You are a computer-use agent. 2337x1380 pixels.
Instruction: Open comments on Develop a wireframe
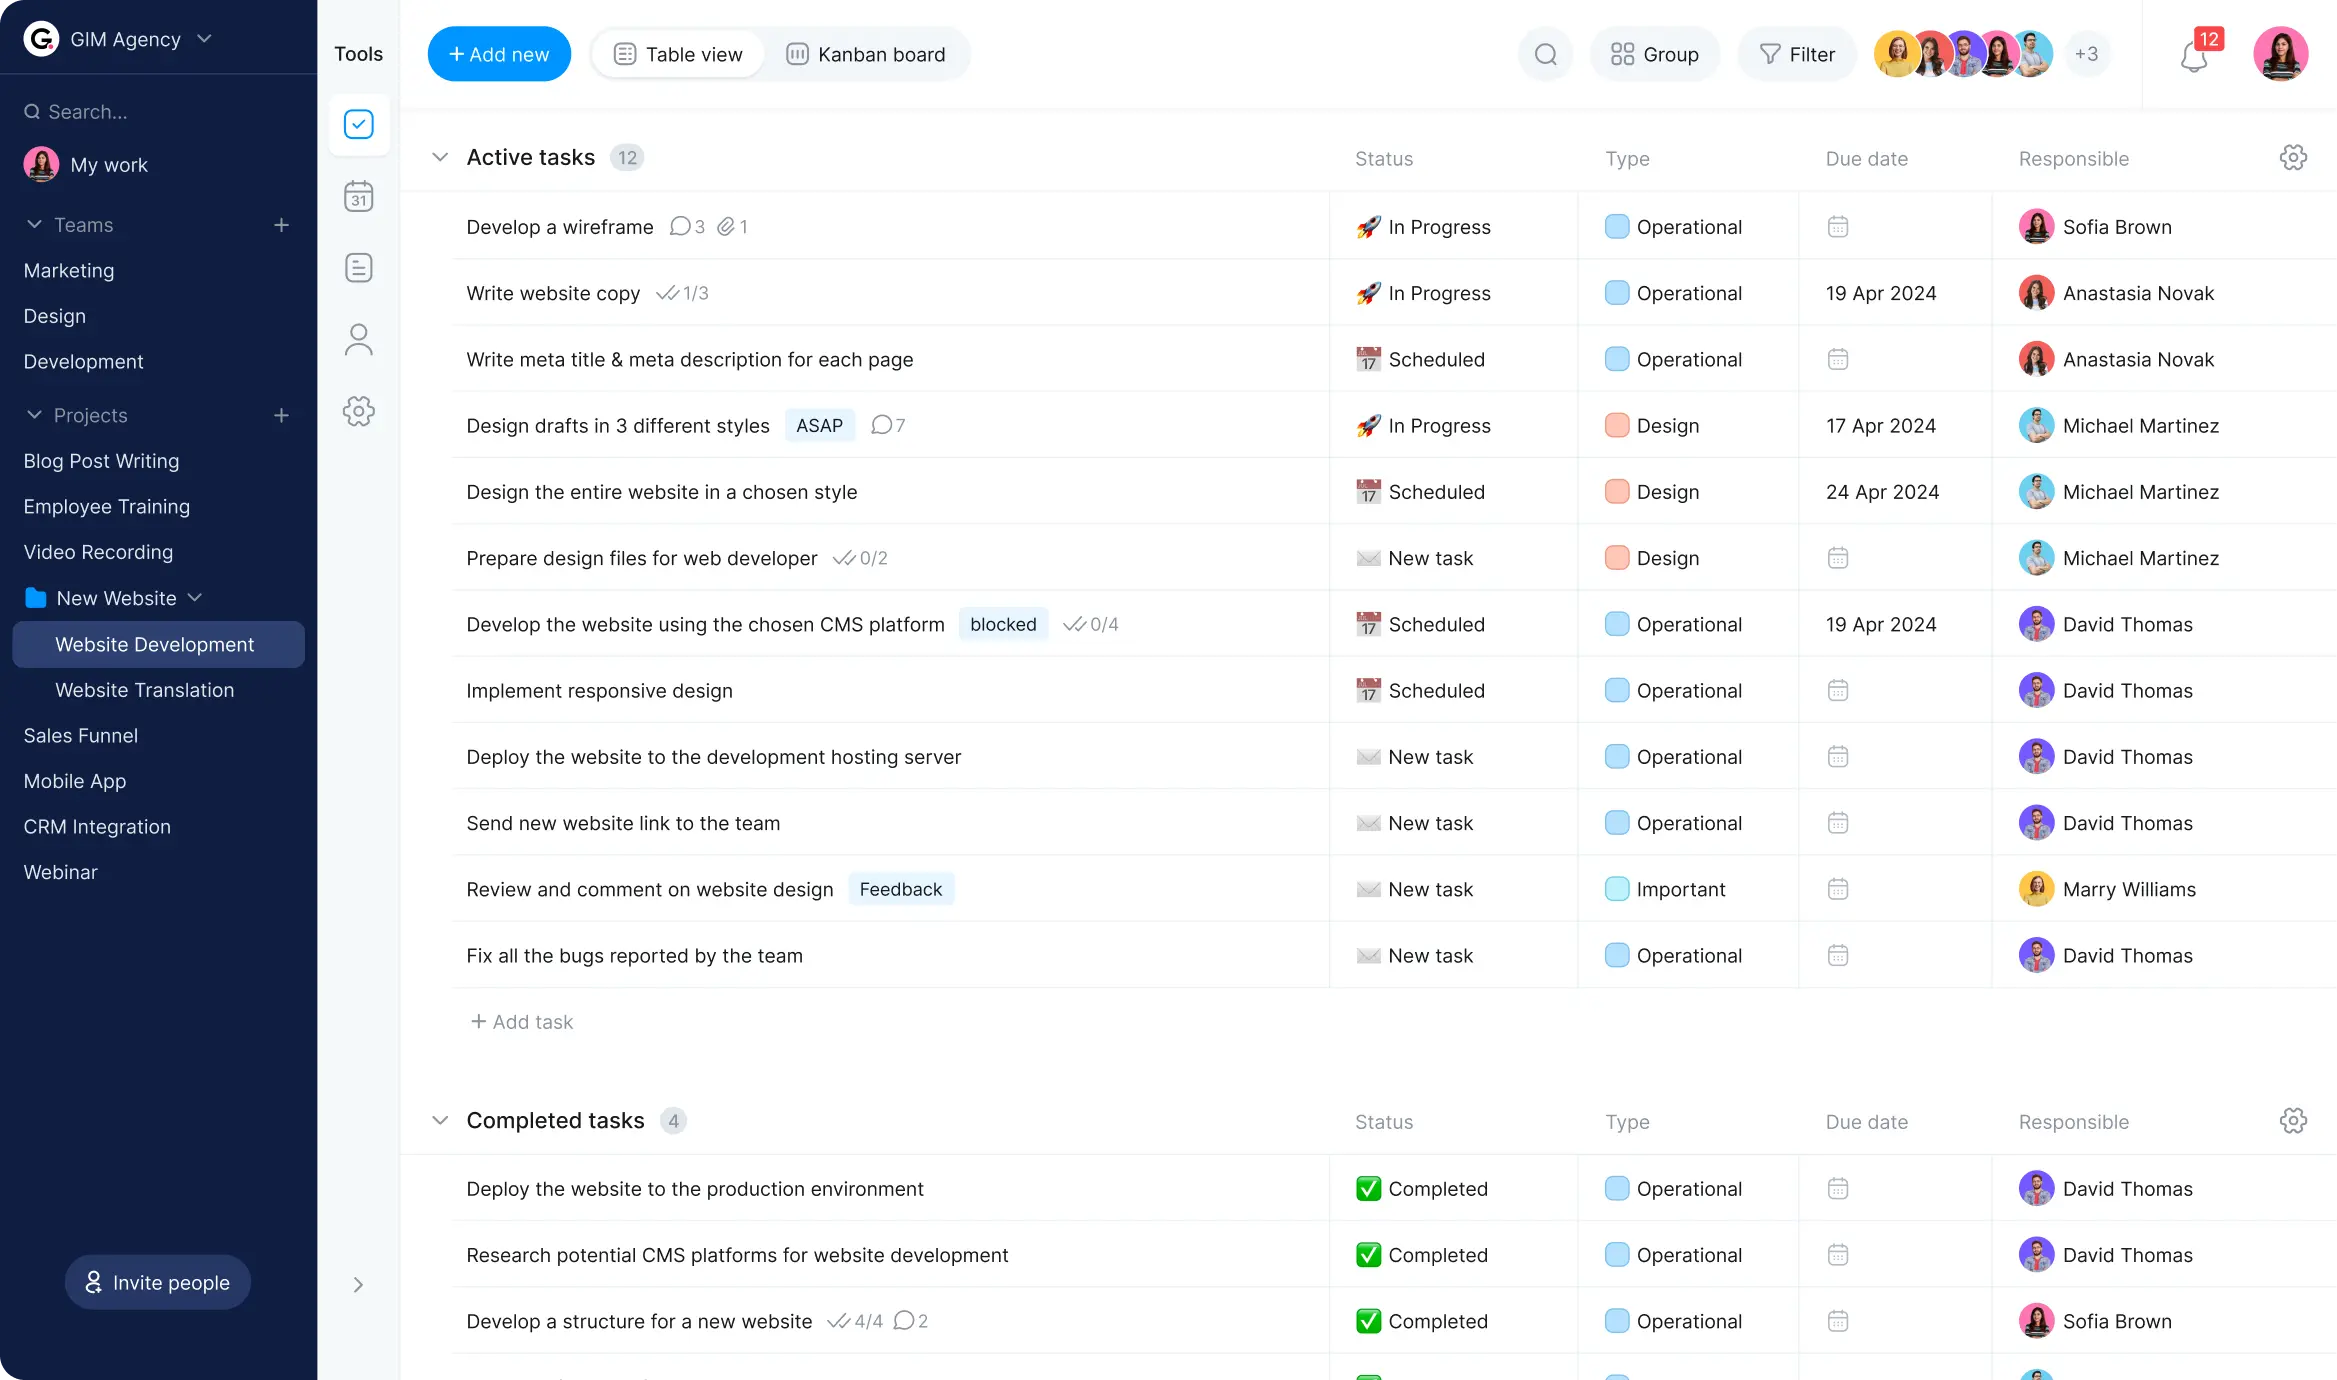687,227
